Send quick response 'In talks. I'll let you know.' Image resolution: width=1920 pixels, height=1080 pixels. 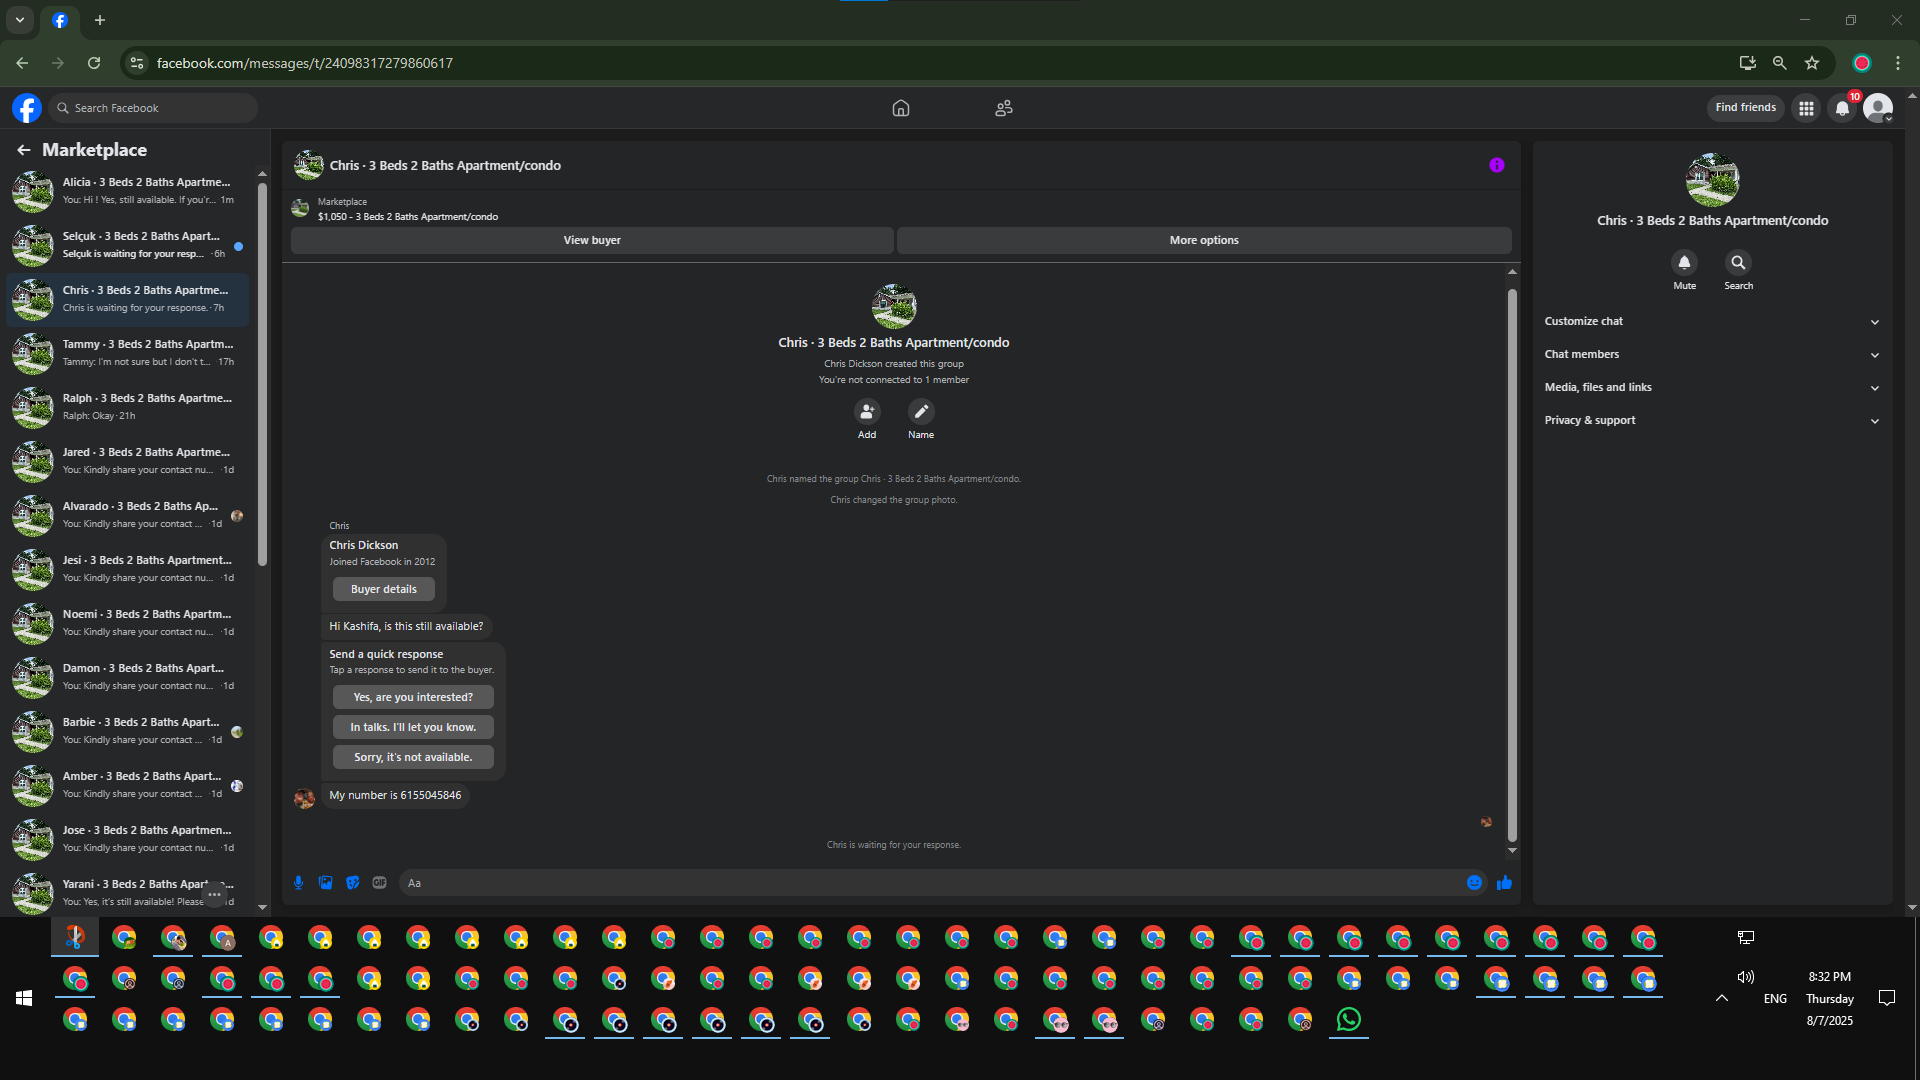point(413,727)
